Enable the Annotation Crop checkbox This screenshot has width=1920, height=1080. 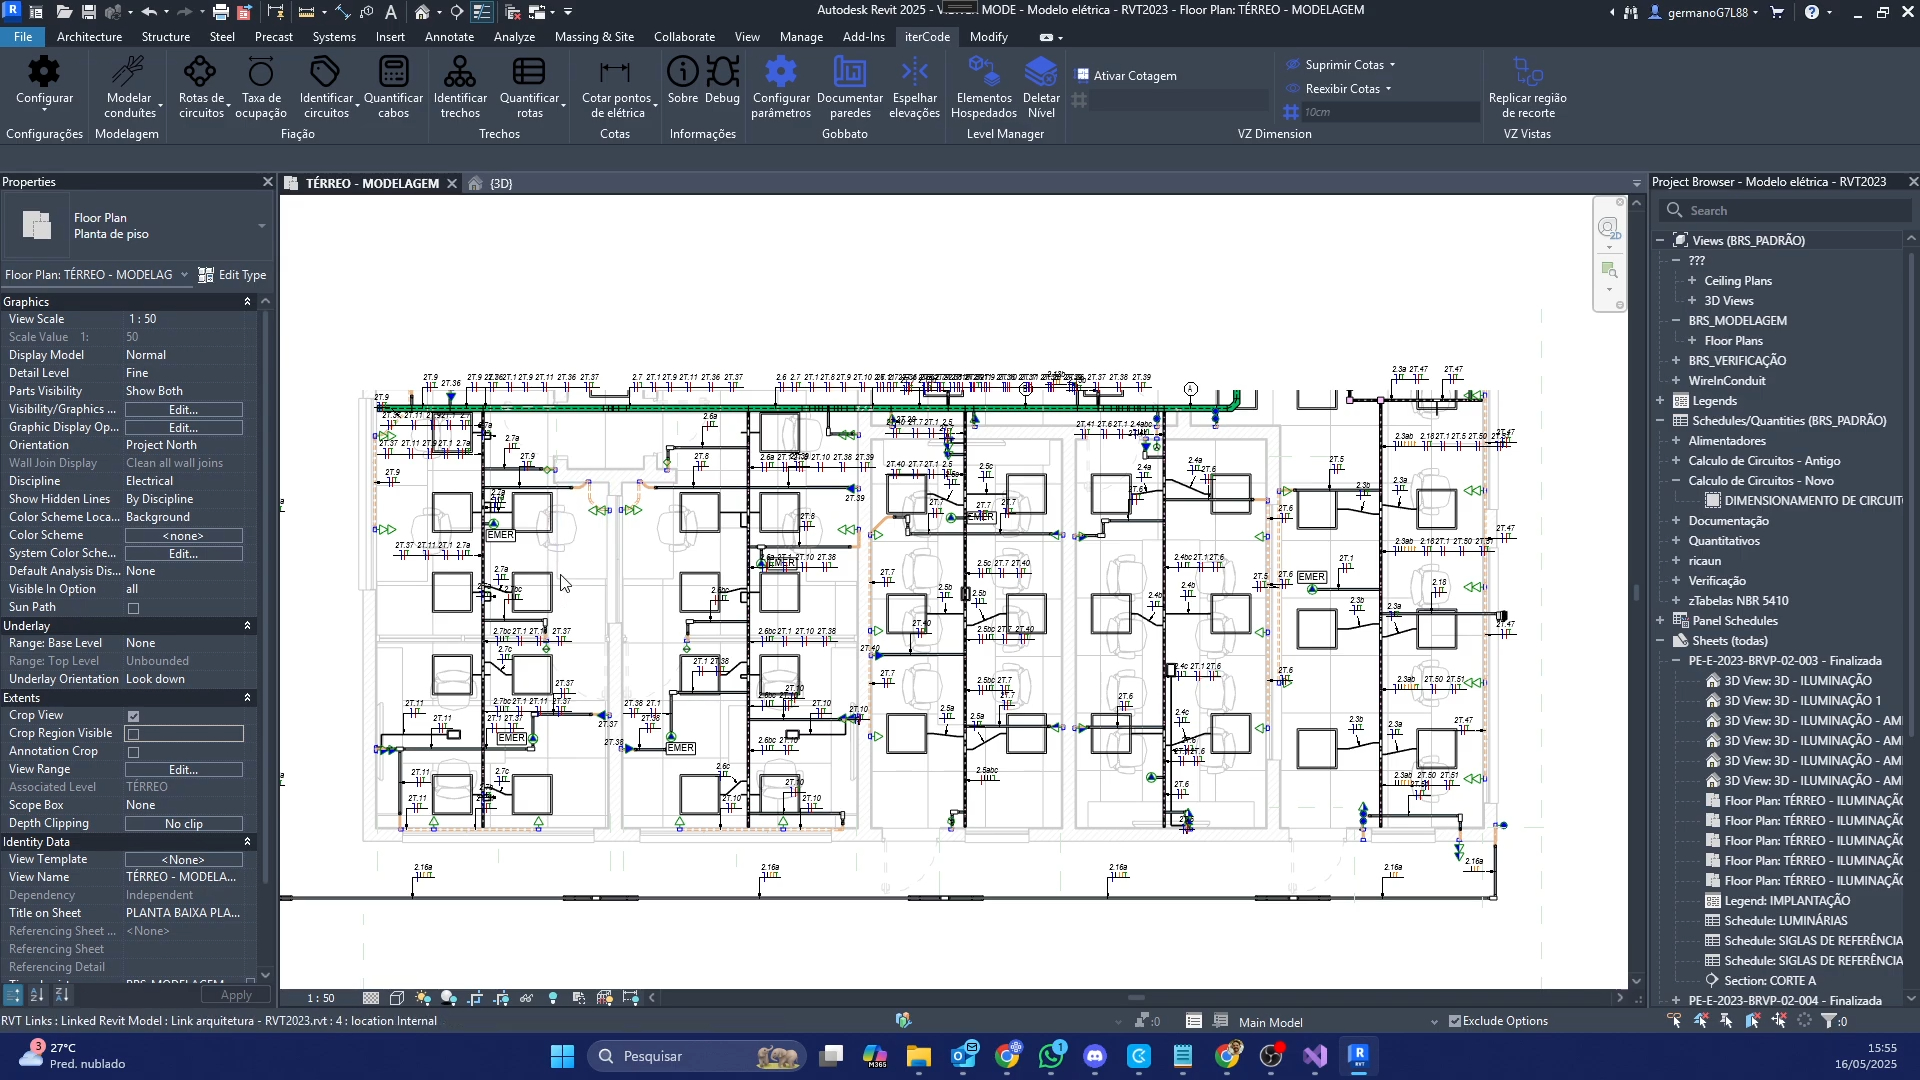point(133,752)
